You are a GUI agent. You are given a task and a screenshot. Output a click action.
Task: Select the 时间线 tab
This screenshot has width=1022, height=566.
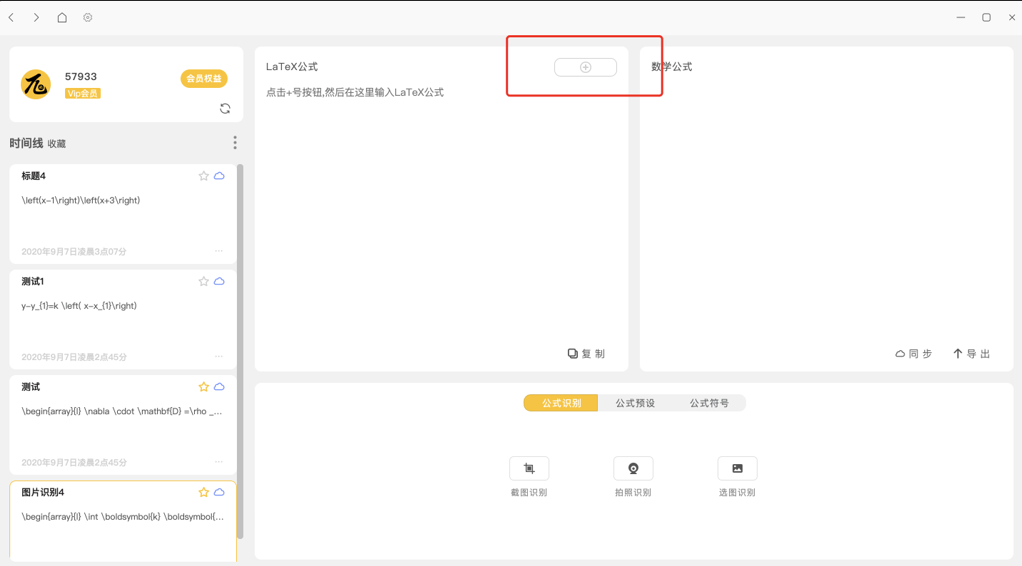[26, 143]
